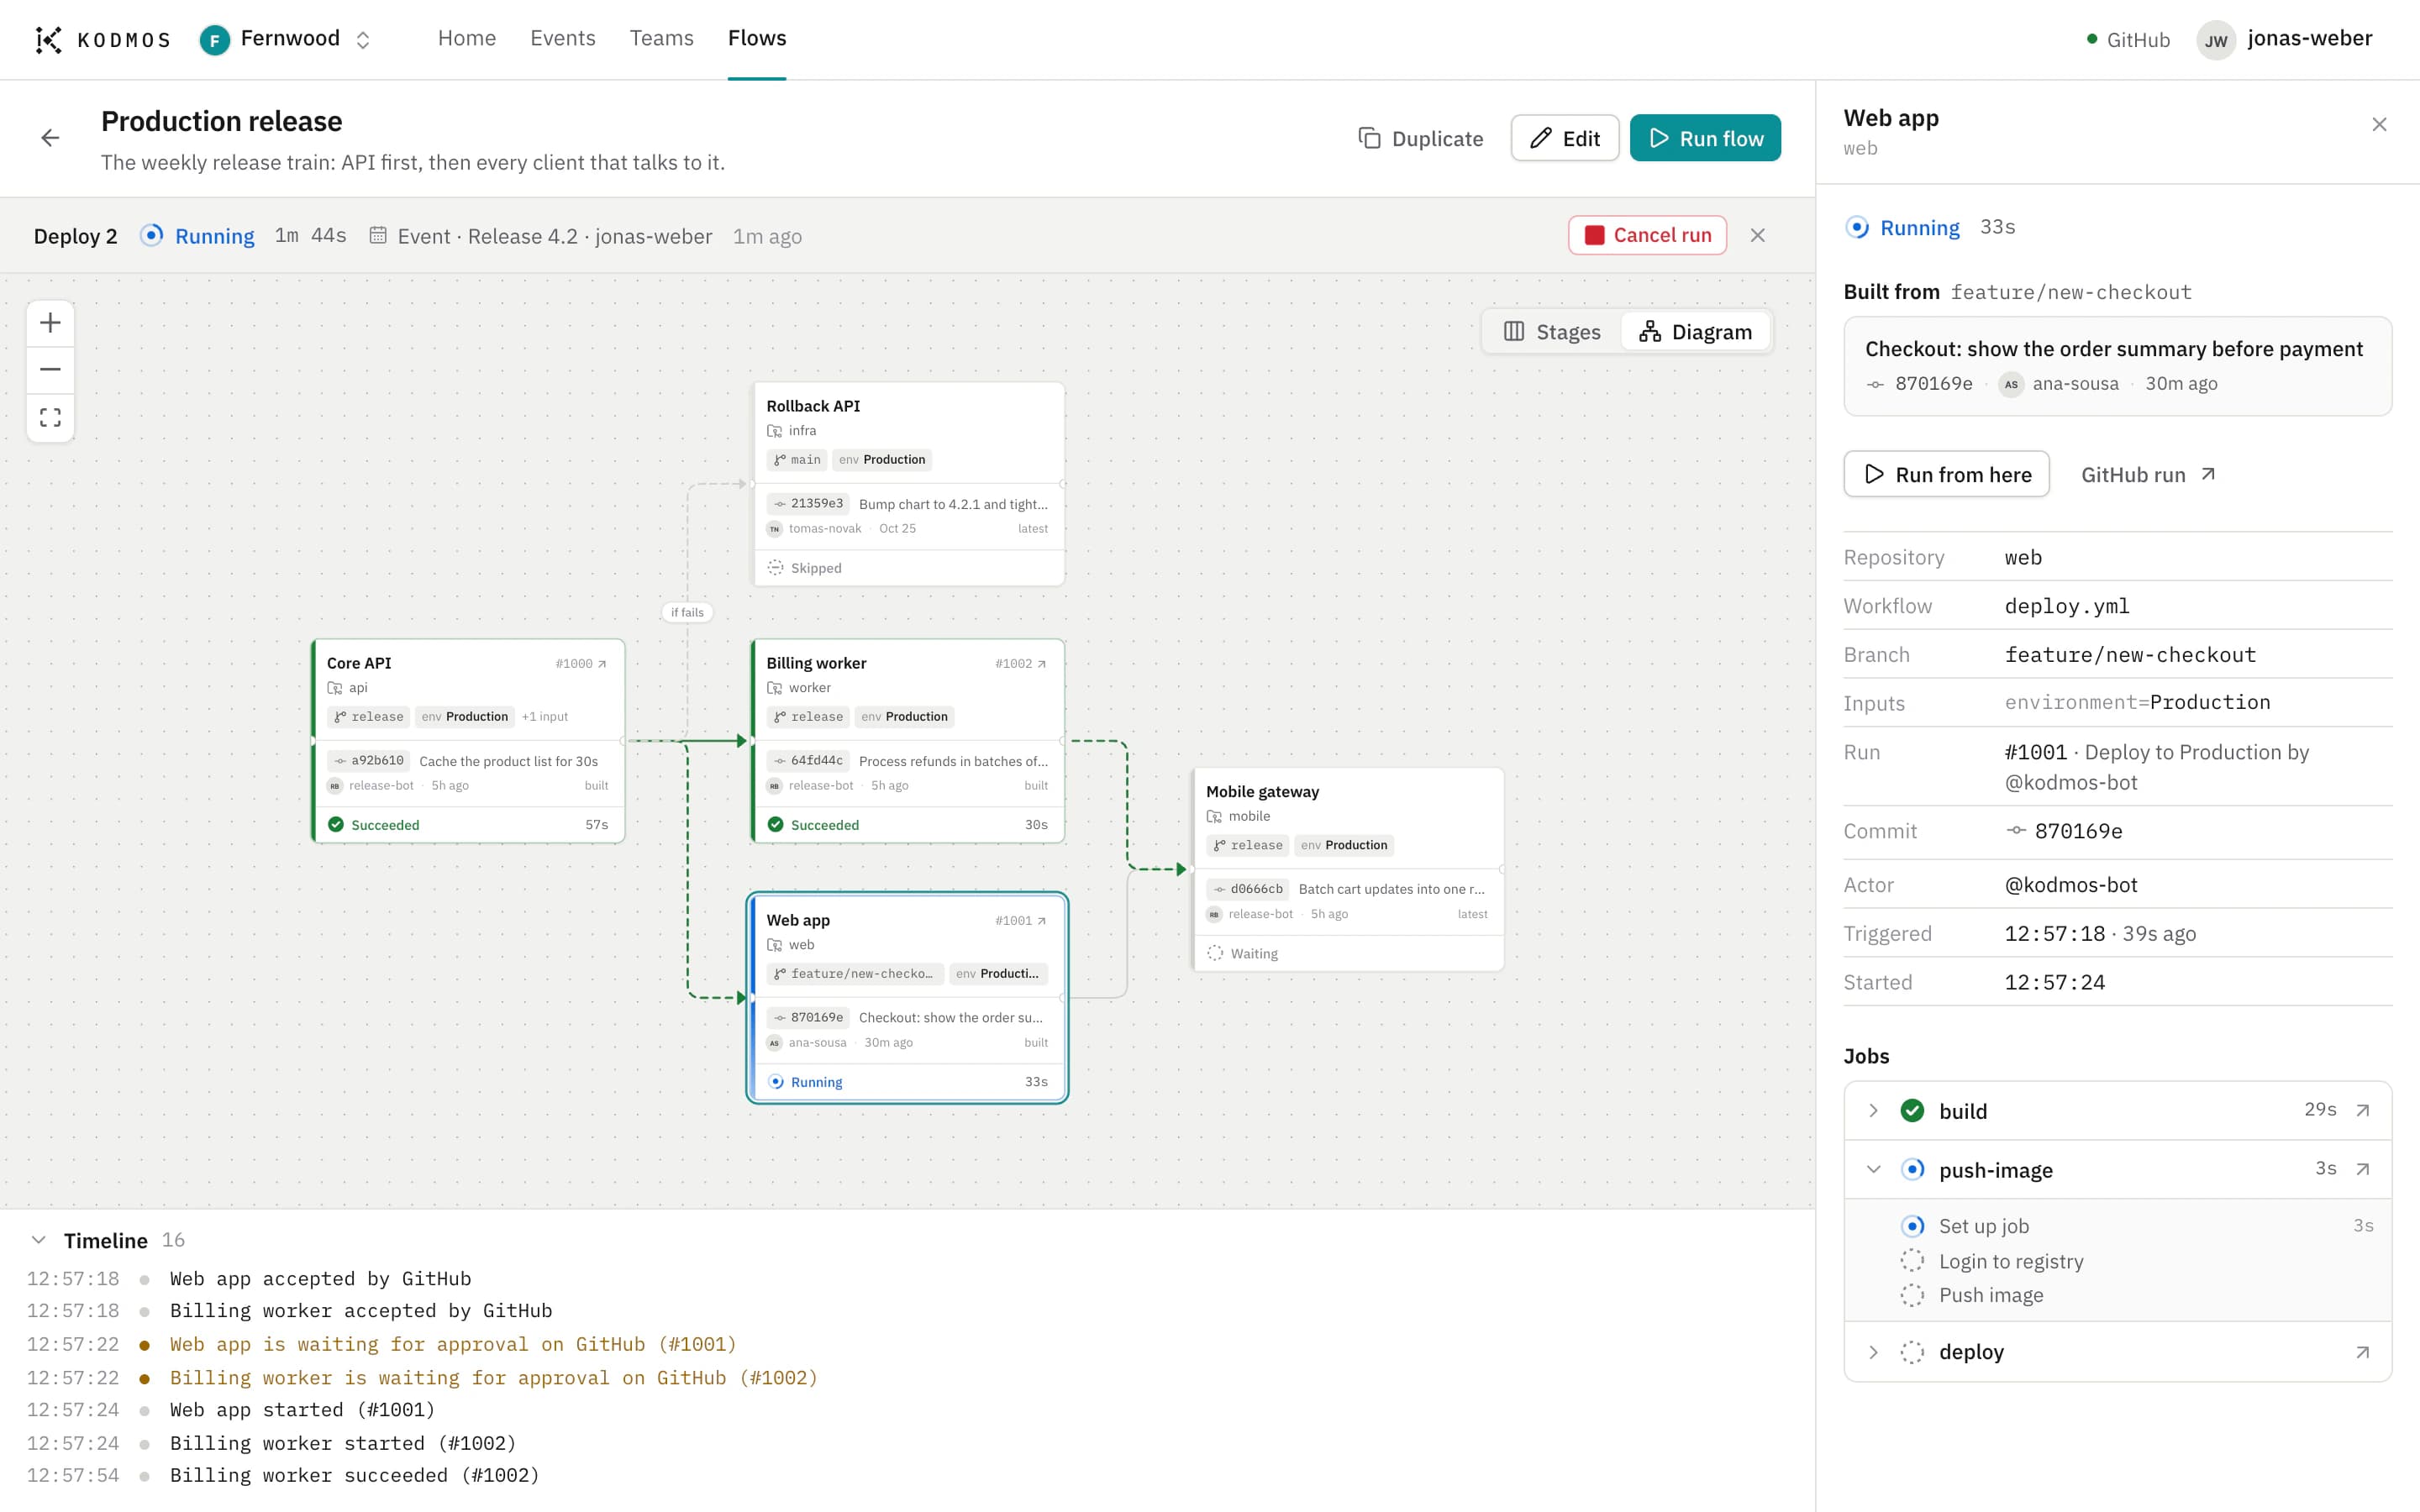Zoom in on the diagram canvas
The height and width of the screenshot is (1512, 2420).
tap(50, 323)
